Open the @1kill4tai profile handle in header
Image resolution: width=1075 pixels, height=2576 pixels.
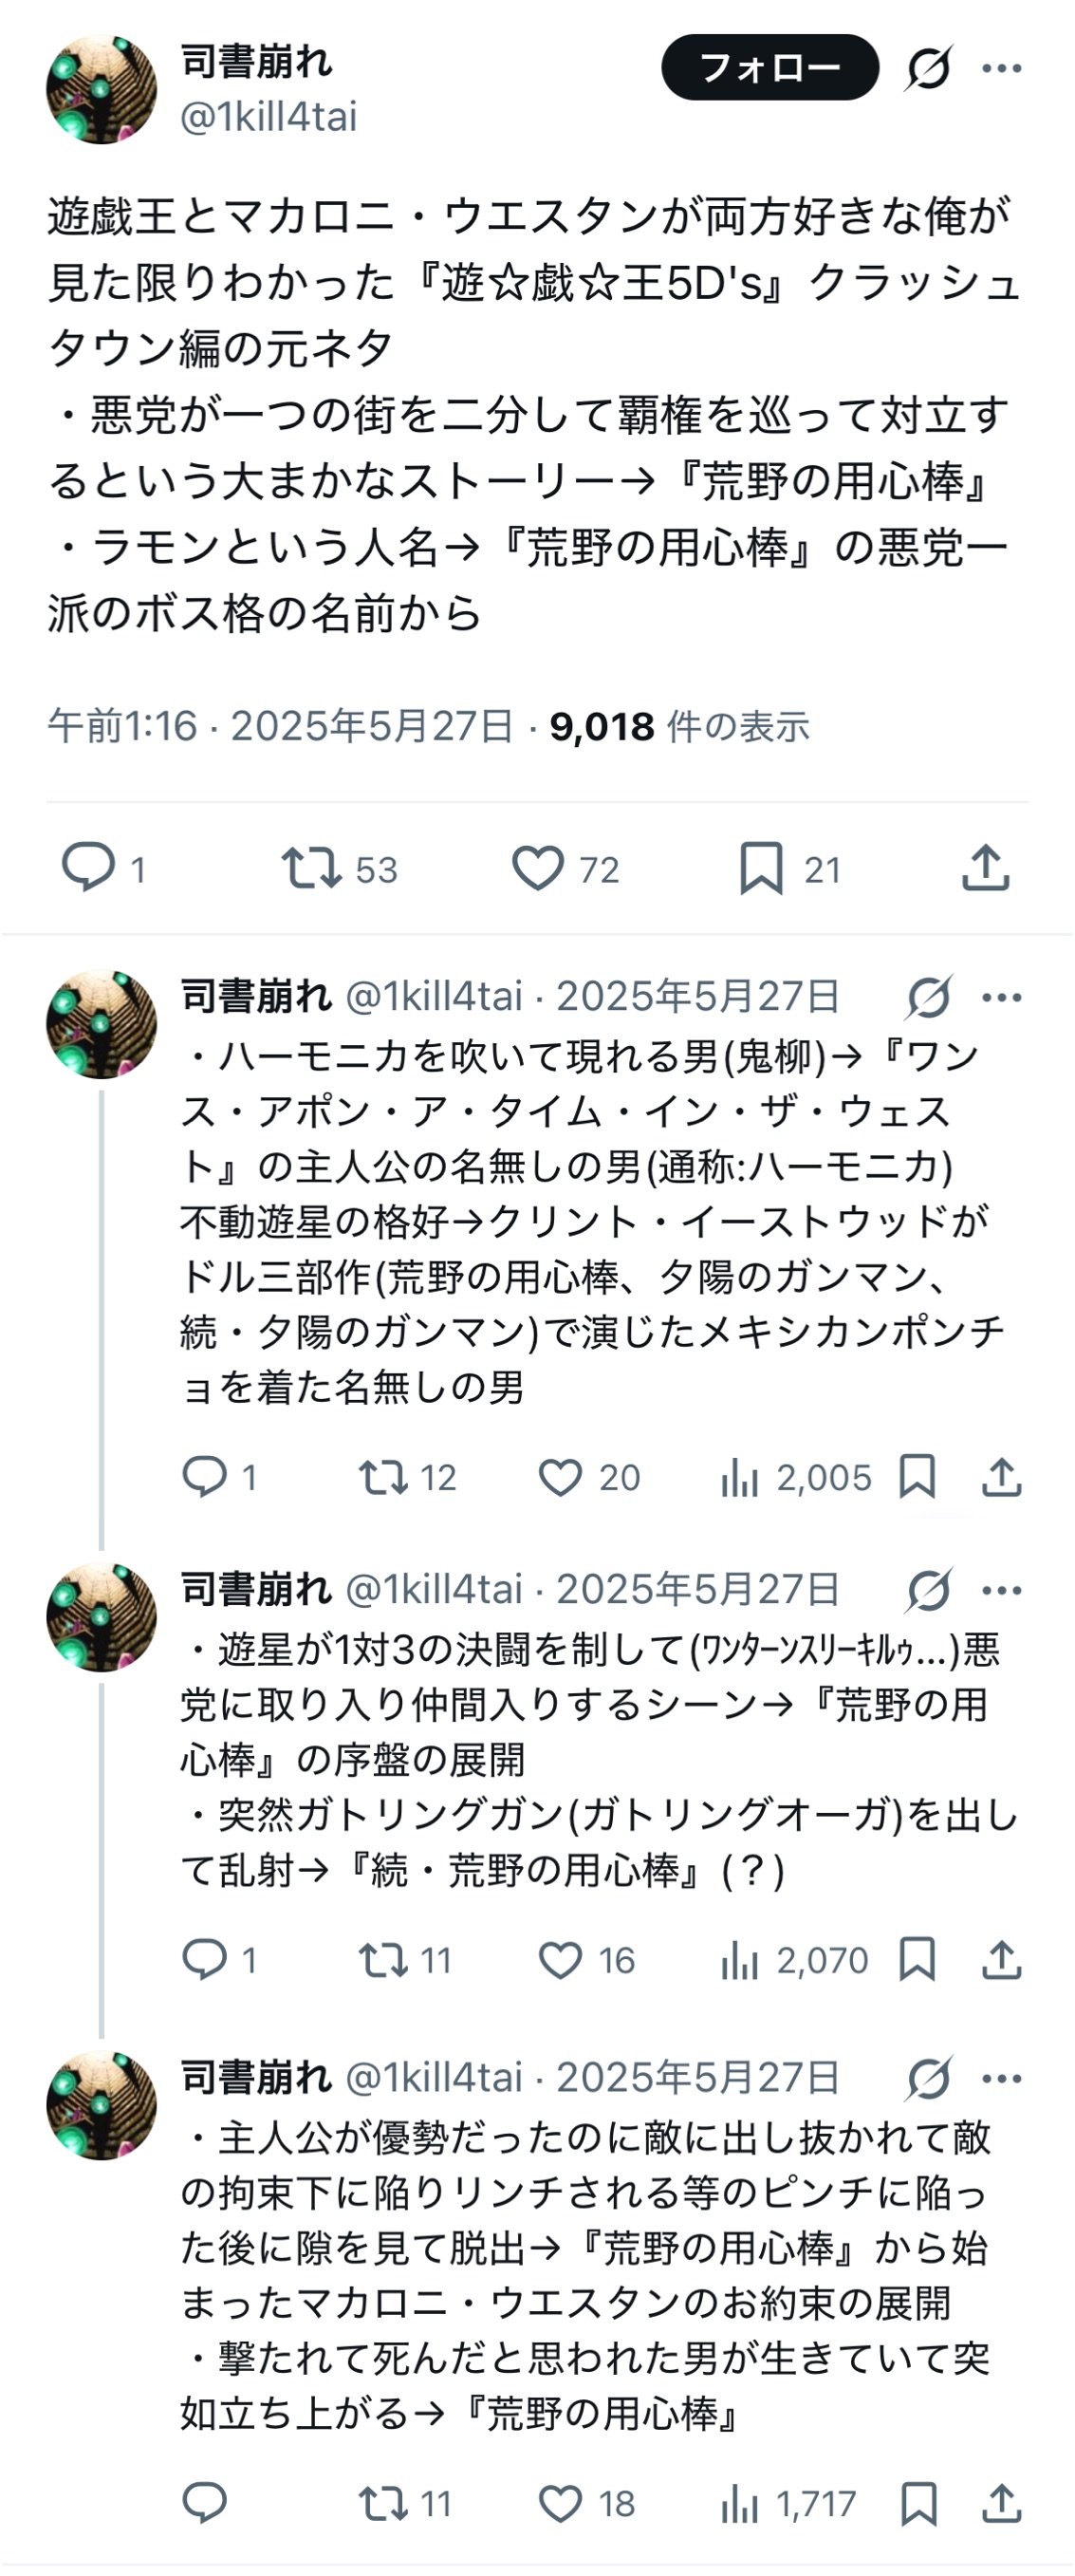coord(269,117)
